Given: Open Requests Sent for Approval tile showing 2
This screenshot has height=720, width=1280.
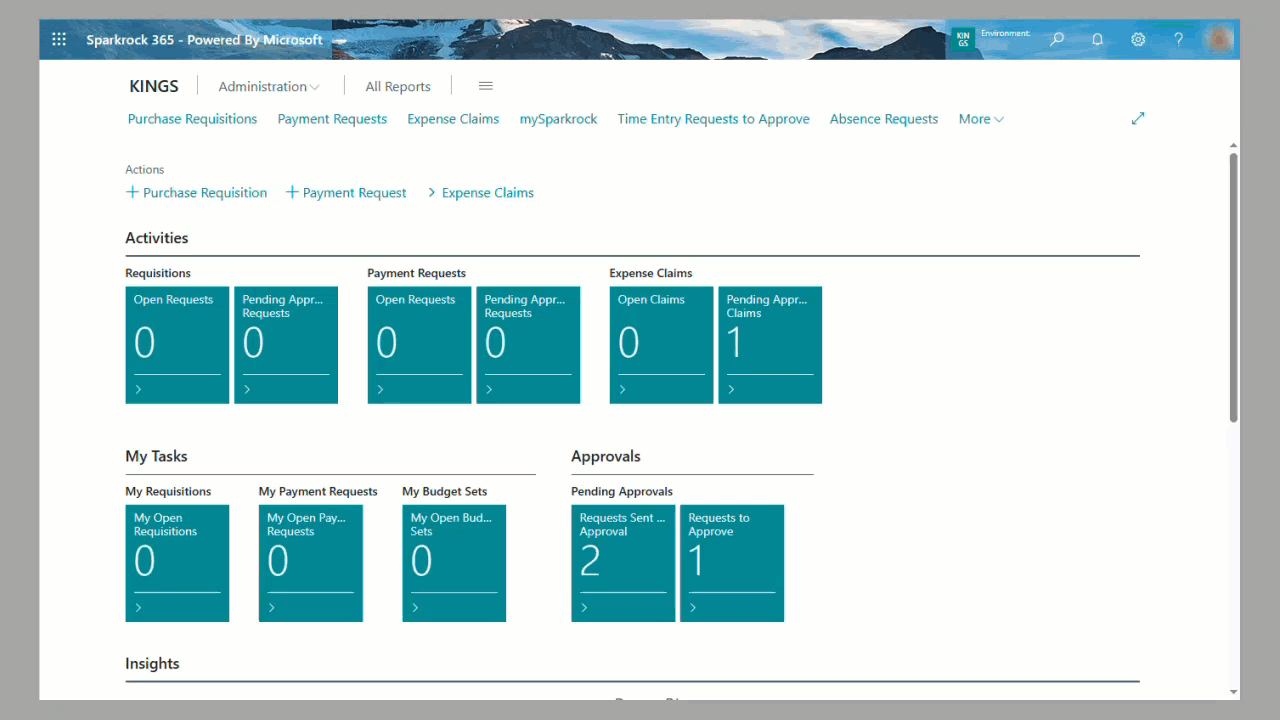Looking at the screenshot, I should click(623, 563).
